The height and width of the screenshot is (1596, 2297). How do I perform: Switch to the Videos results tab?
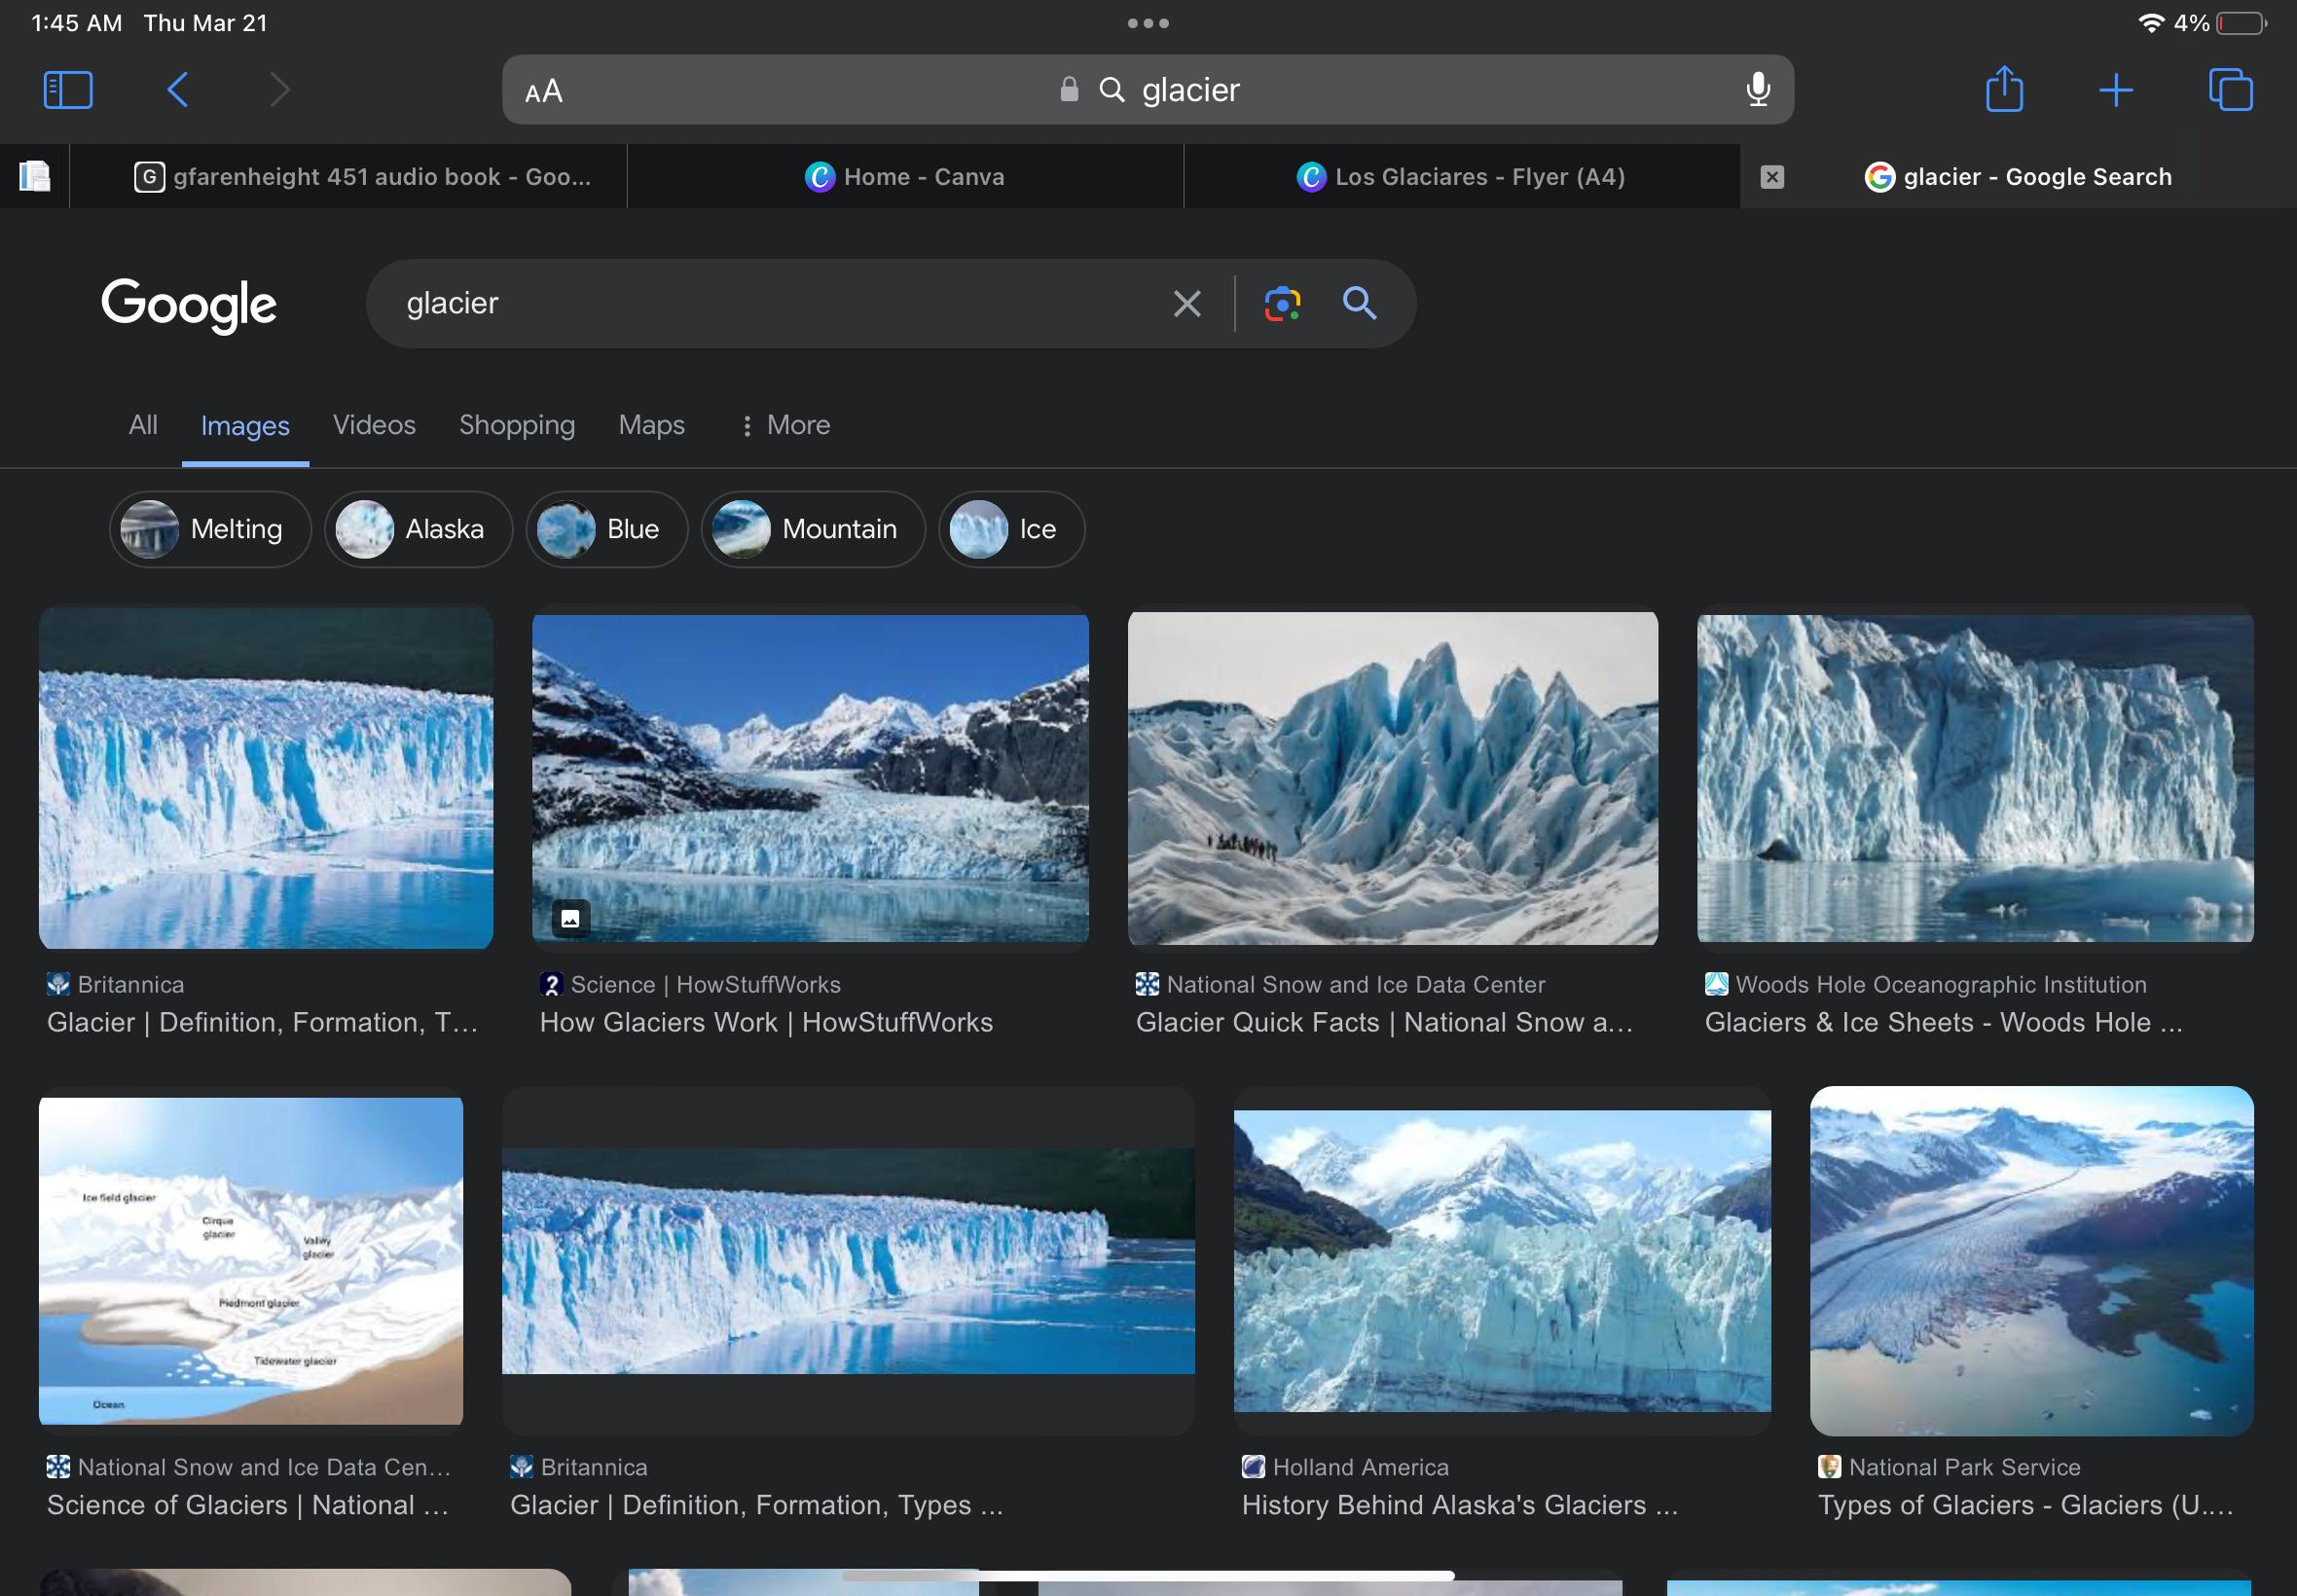coord(374,425)
